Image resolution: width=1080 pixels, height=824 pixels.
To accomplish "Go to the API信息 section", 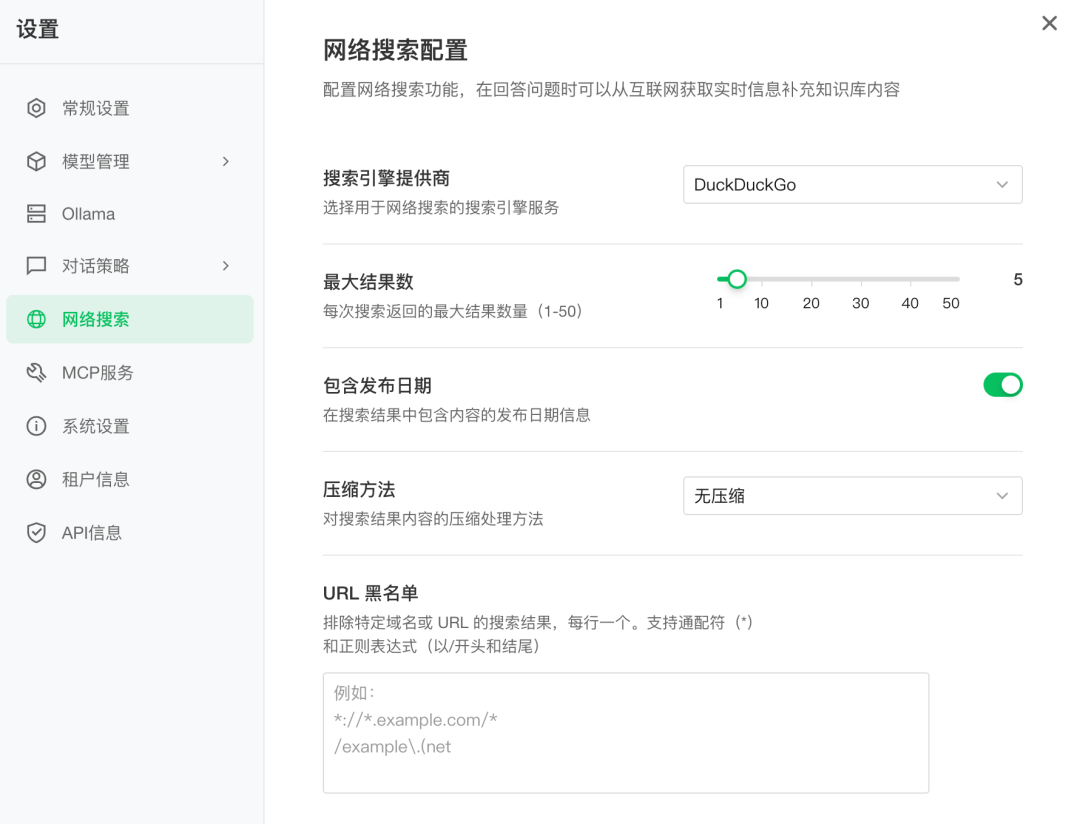I will point(92,533).
